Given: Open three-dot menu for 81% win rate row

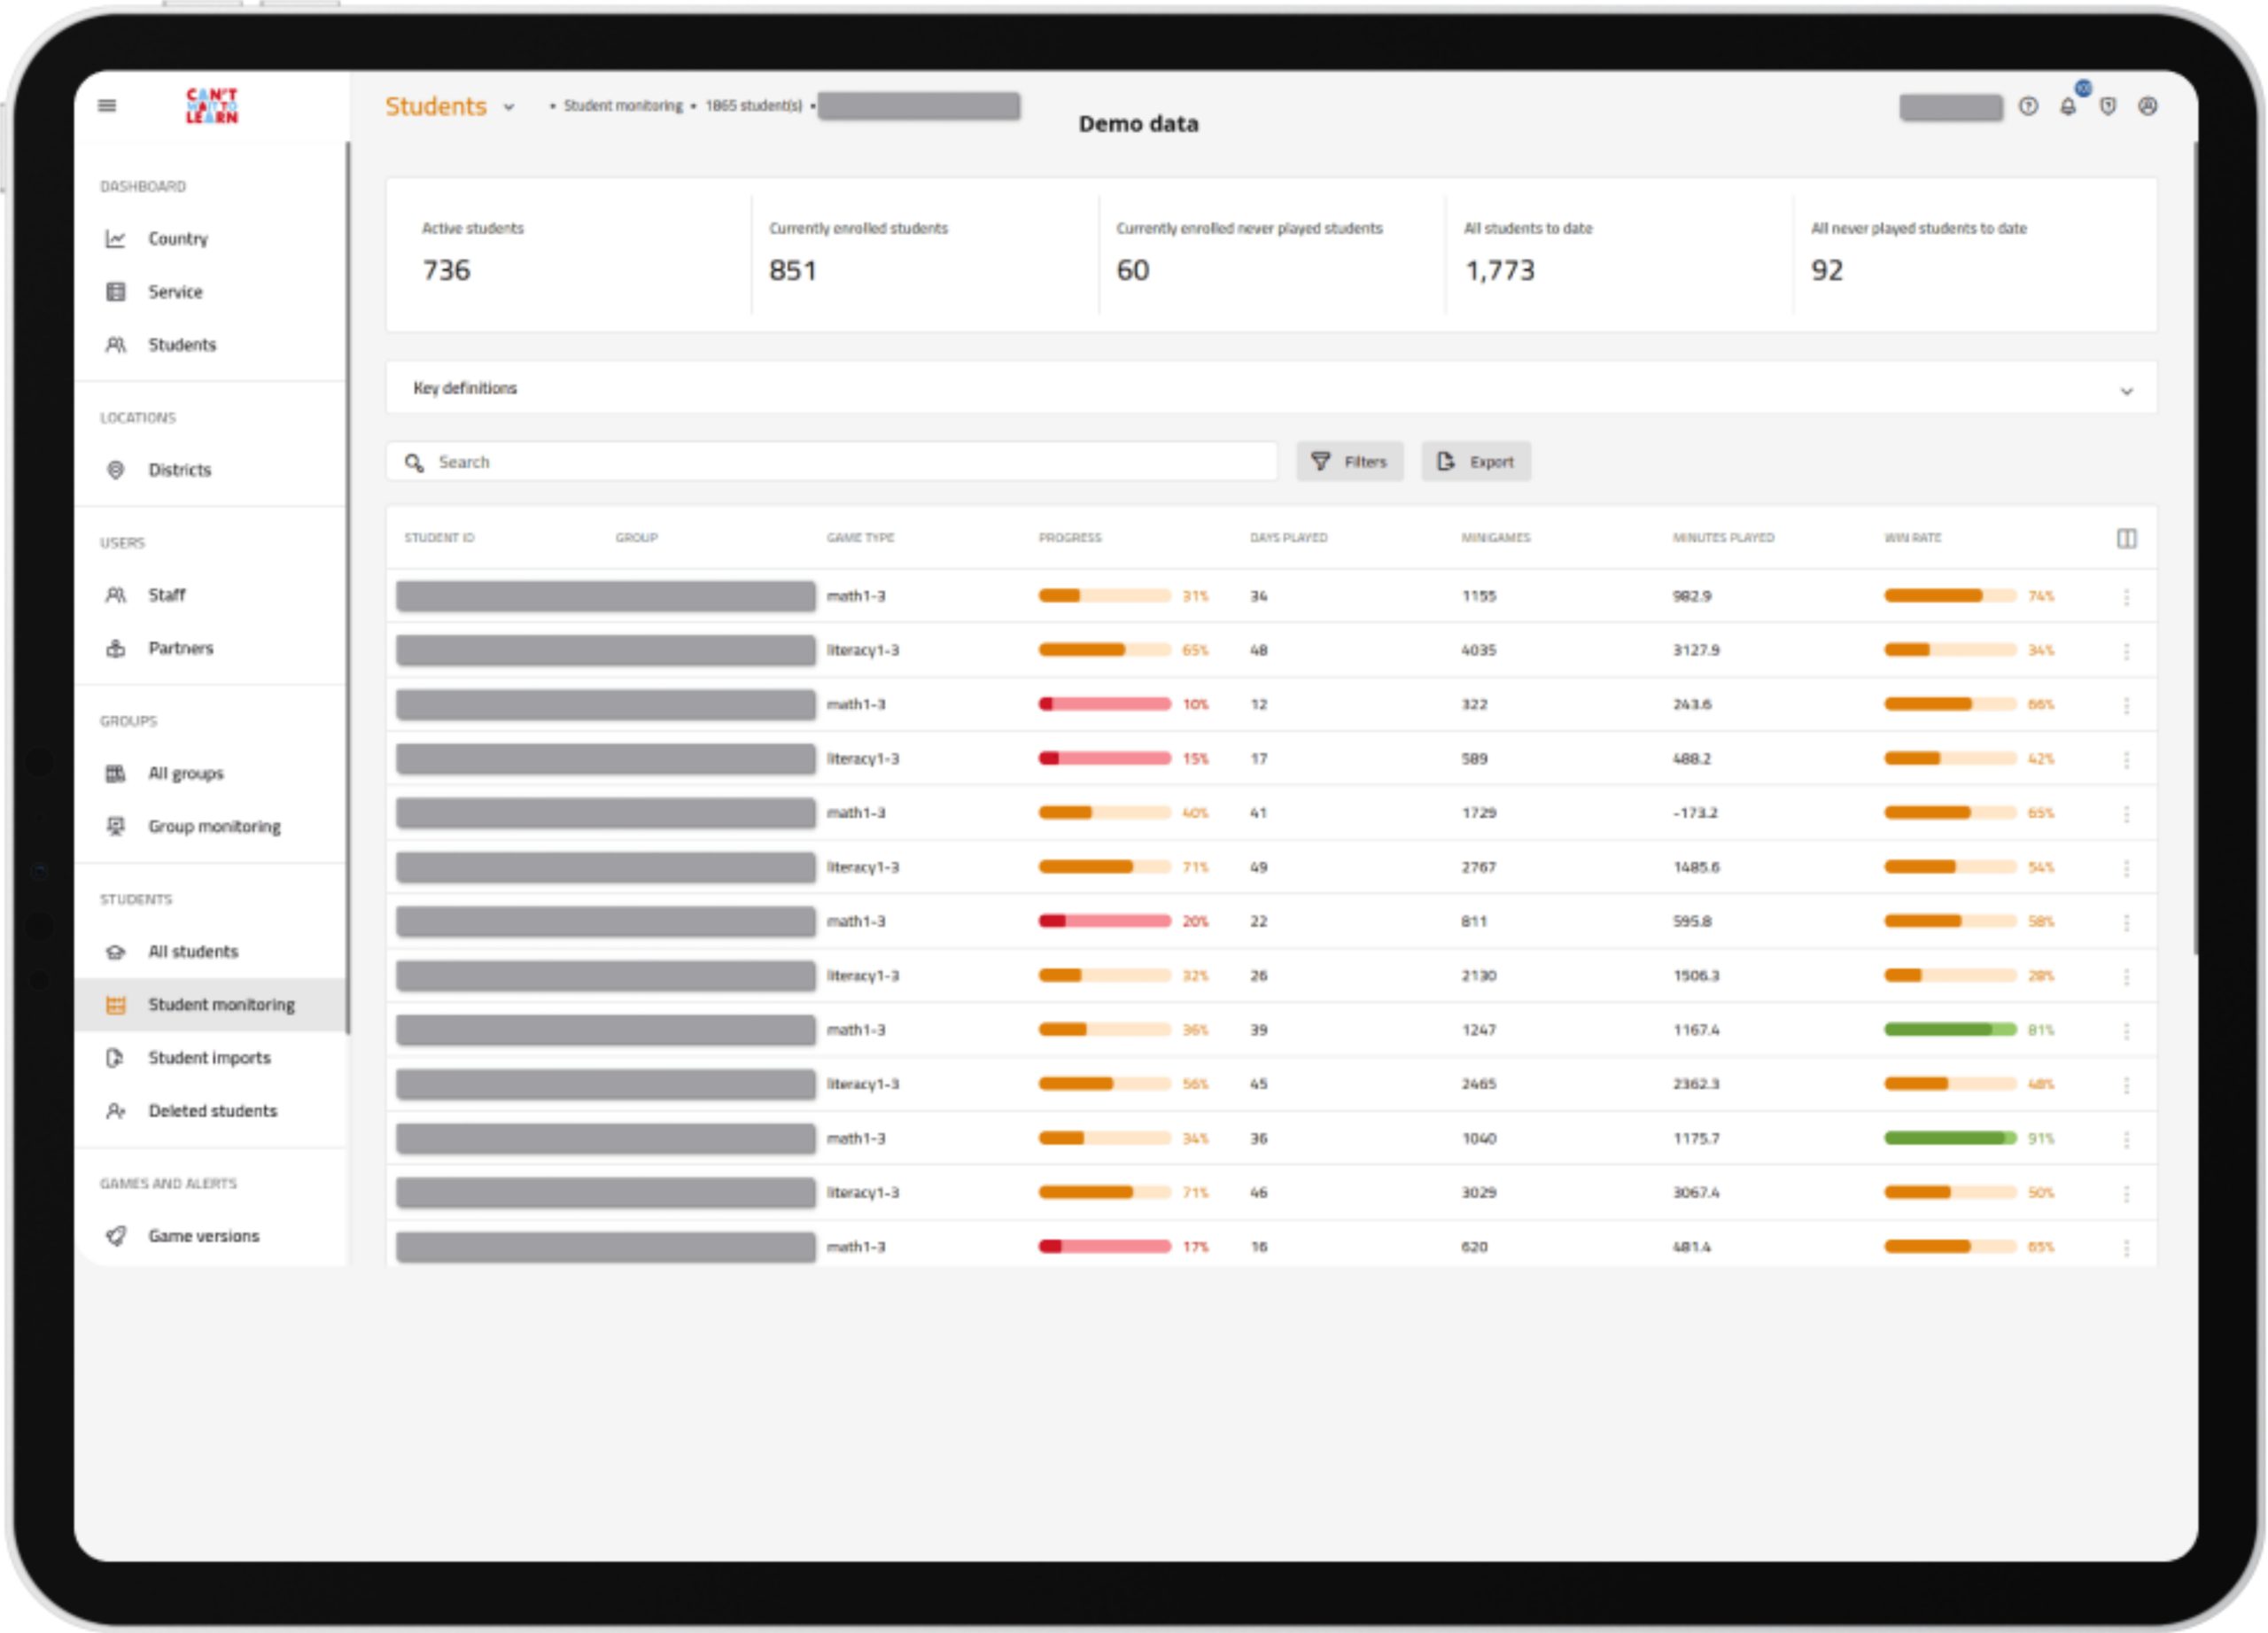Looking at the screenshot, I should 2126,1031.
